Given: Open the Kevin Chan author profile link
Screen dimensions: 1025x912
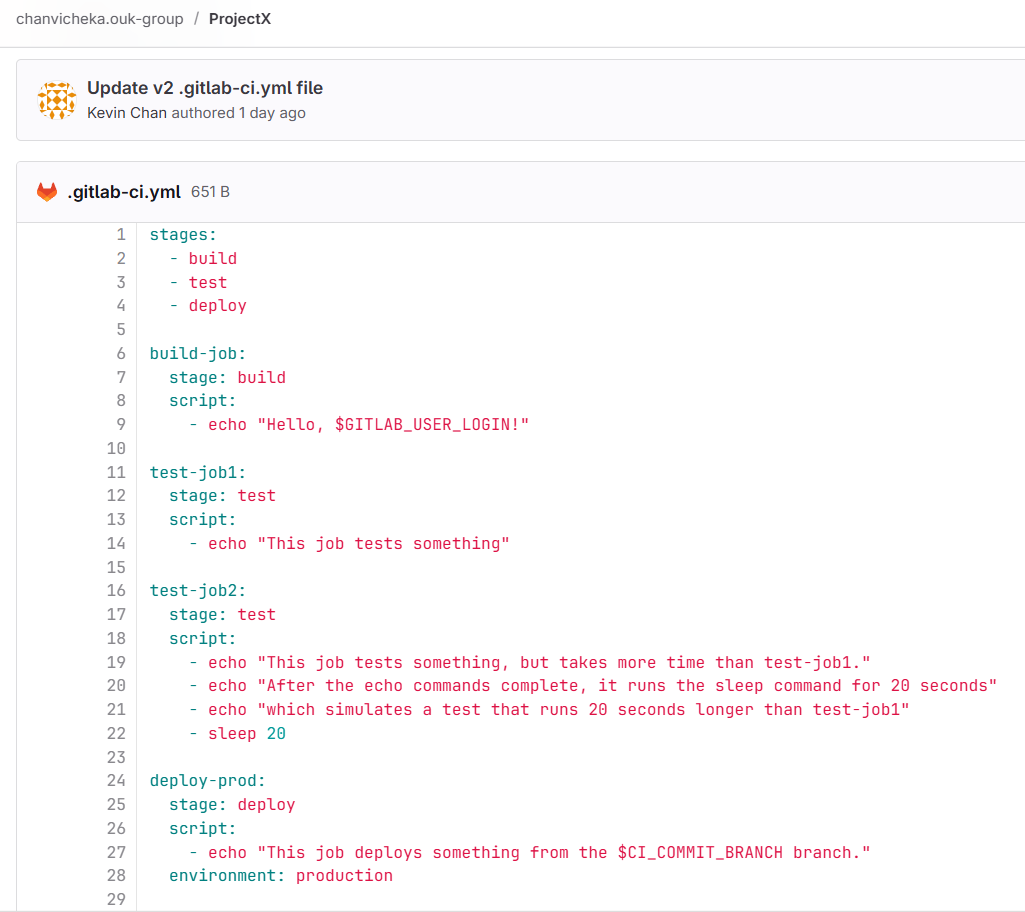Looking at the screenshot, I should [127, 113].
